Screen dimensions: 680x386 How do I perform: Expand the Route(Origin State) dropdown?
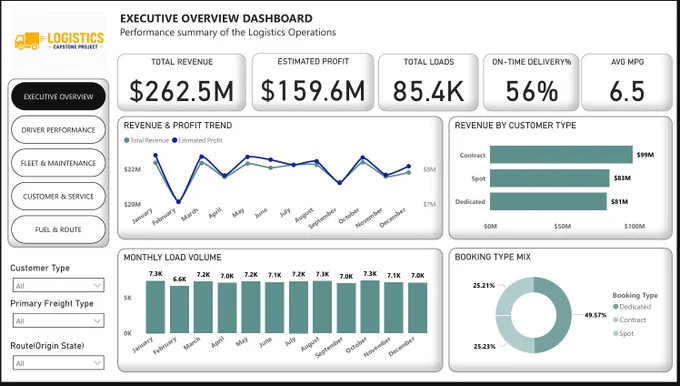(59, 363)
